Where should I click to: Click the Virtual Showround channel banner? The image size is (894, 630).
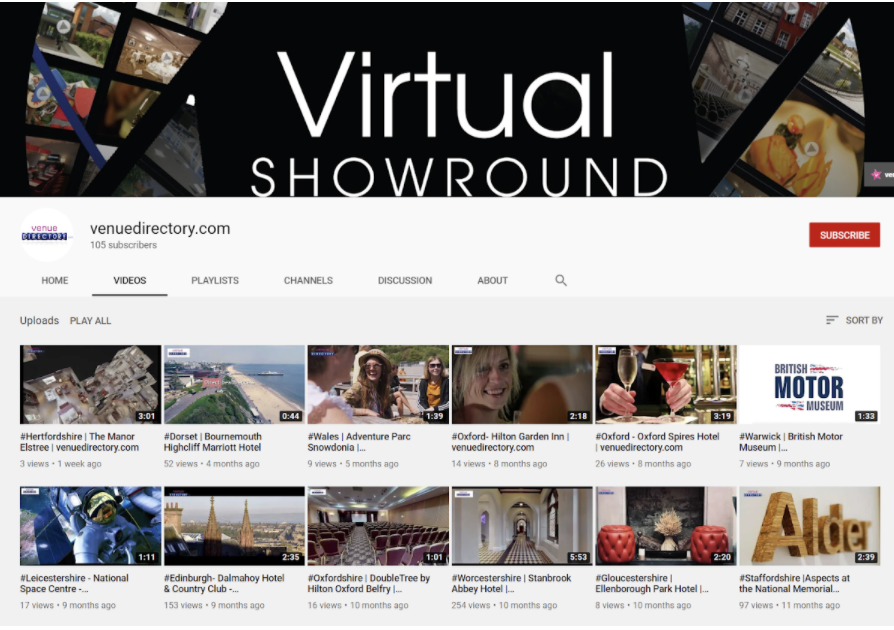447,98
